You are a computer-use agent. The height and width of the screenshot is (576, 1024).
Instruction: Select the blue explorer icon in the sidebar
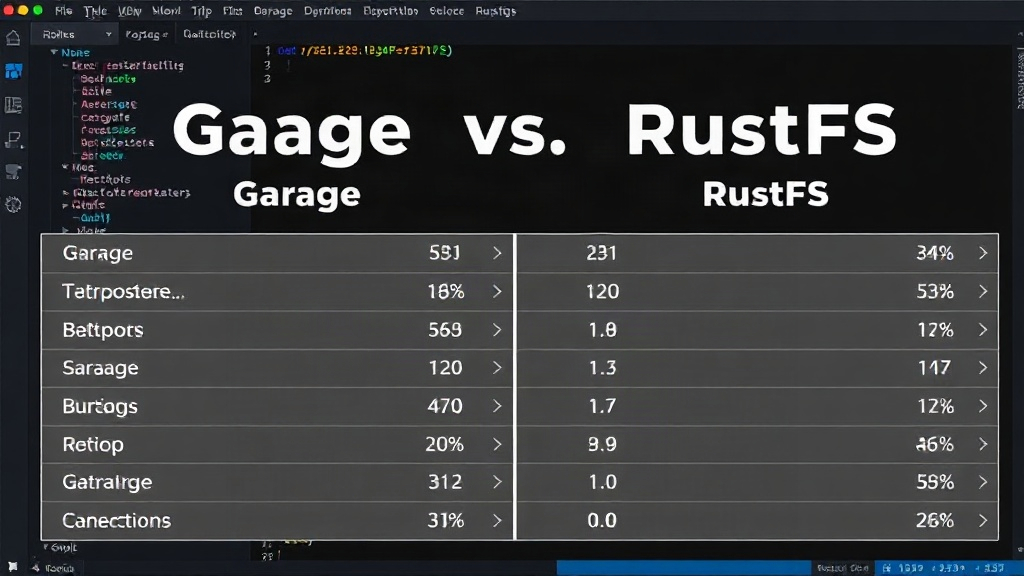[13, 71]
